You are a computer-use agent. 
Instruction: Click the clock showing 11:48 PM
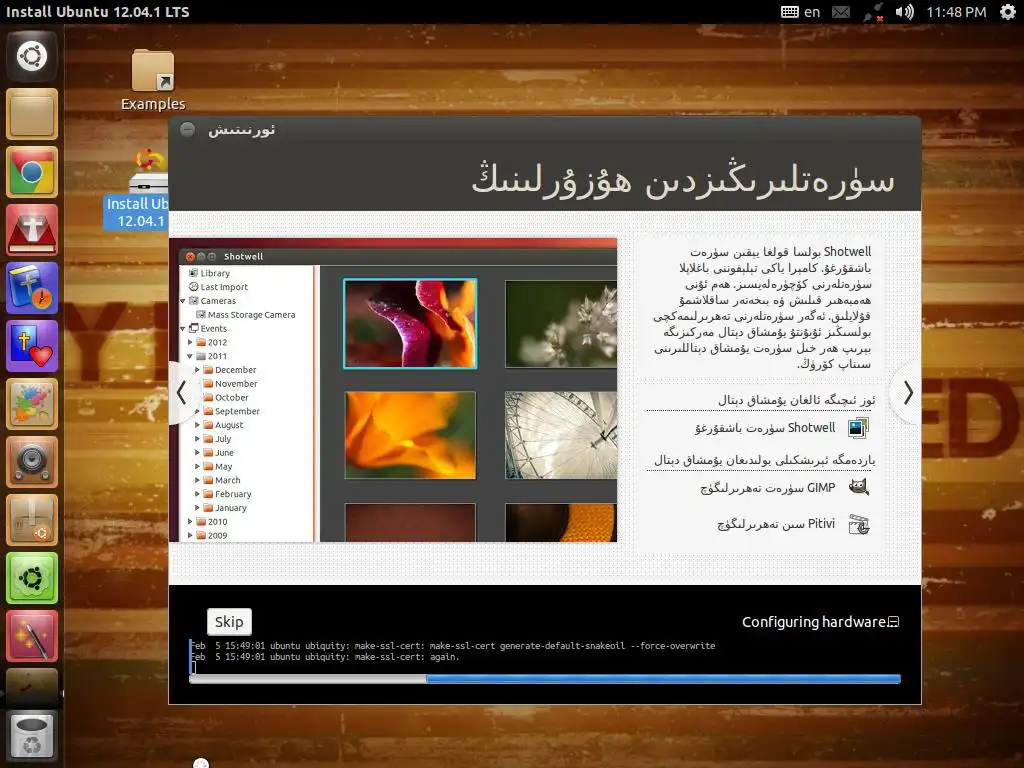click(956, 12)
